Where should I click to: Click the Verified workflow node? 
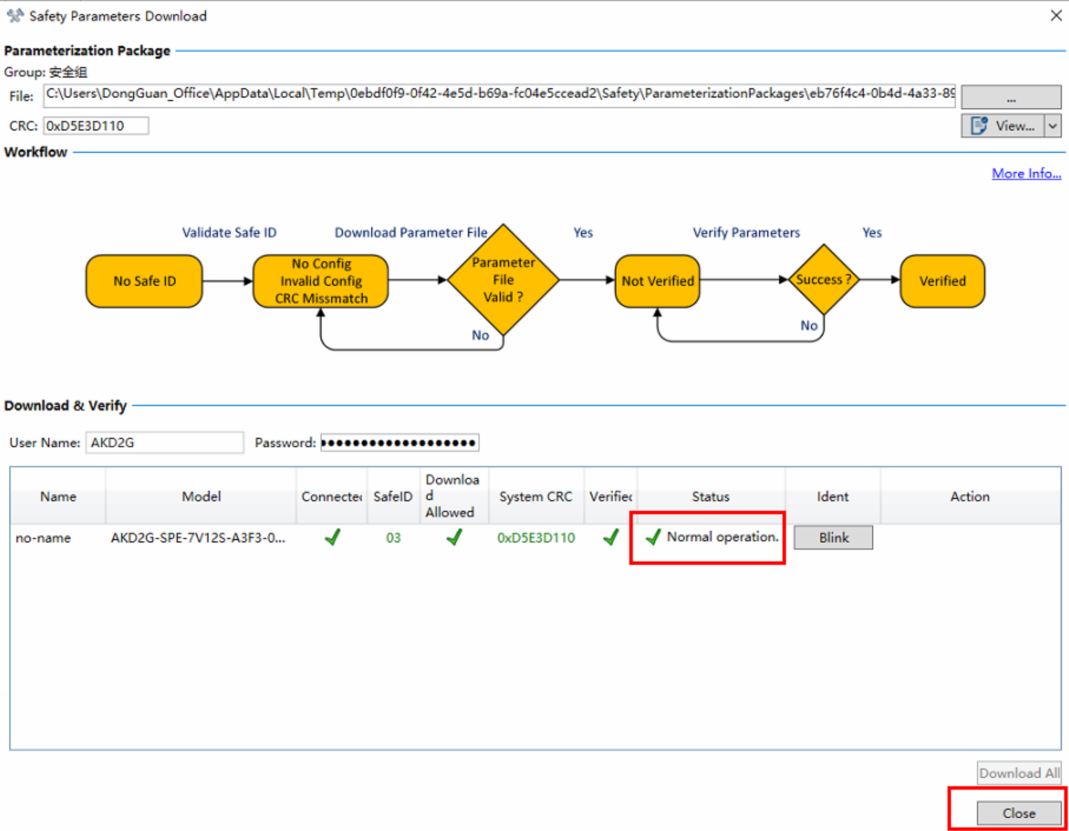point(942,281)
